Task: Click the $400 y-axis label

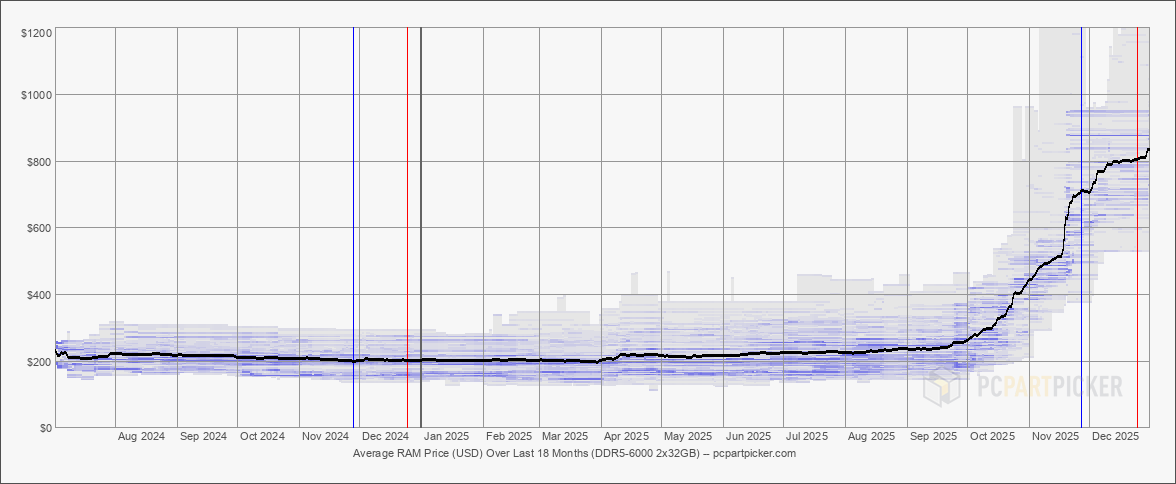Action: 39,294
